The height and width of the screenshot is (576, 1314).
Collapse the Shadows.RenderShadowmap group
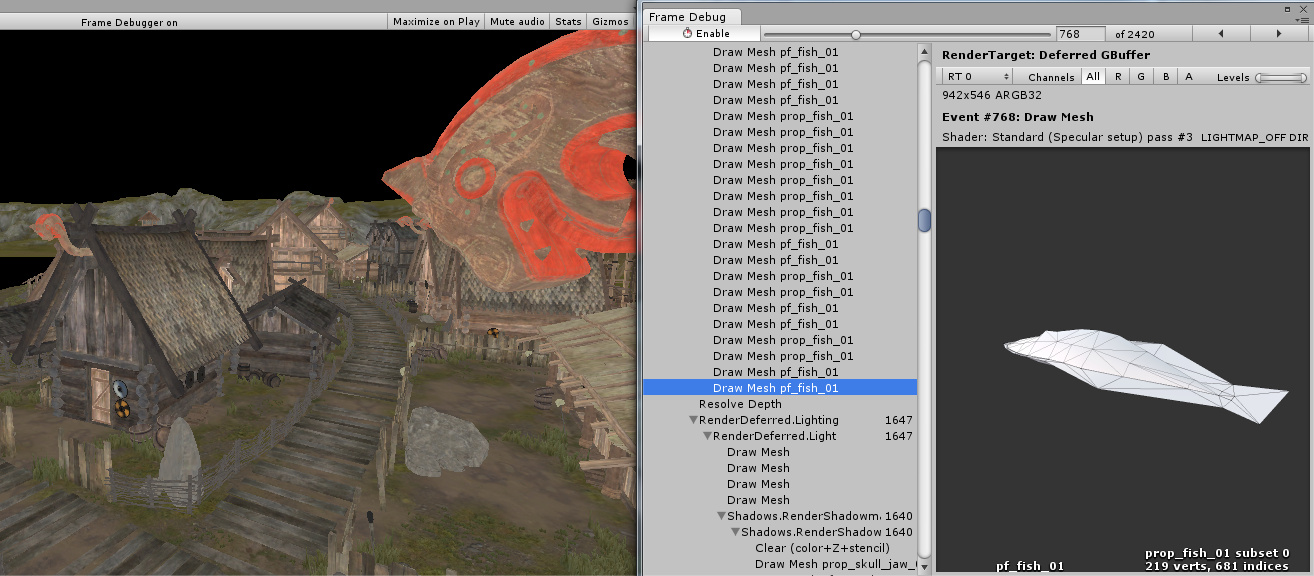point(721,516)
